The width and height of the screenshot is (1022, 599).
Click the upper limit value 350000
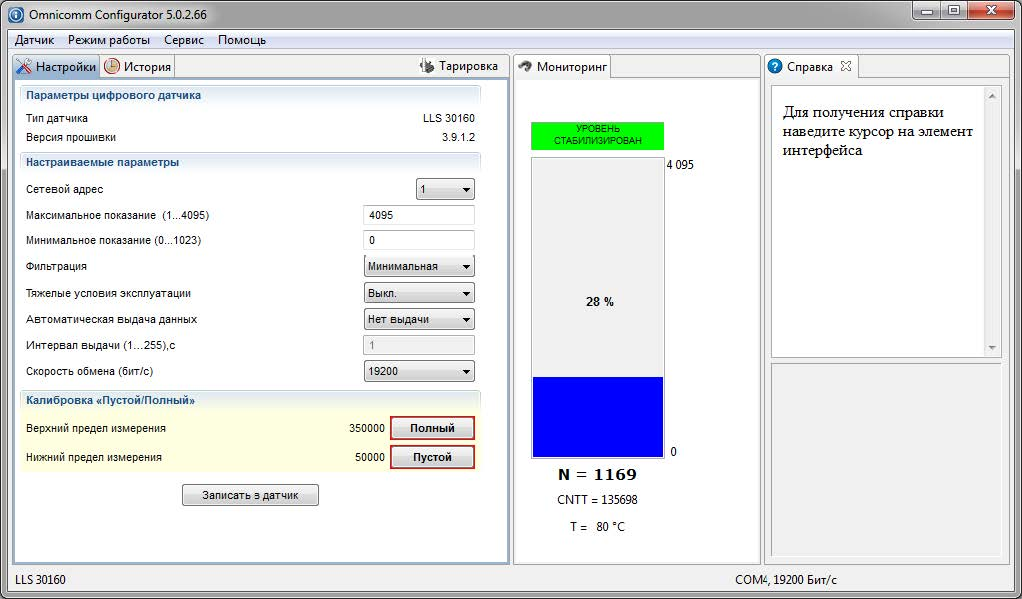[x=367, y=428]
